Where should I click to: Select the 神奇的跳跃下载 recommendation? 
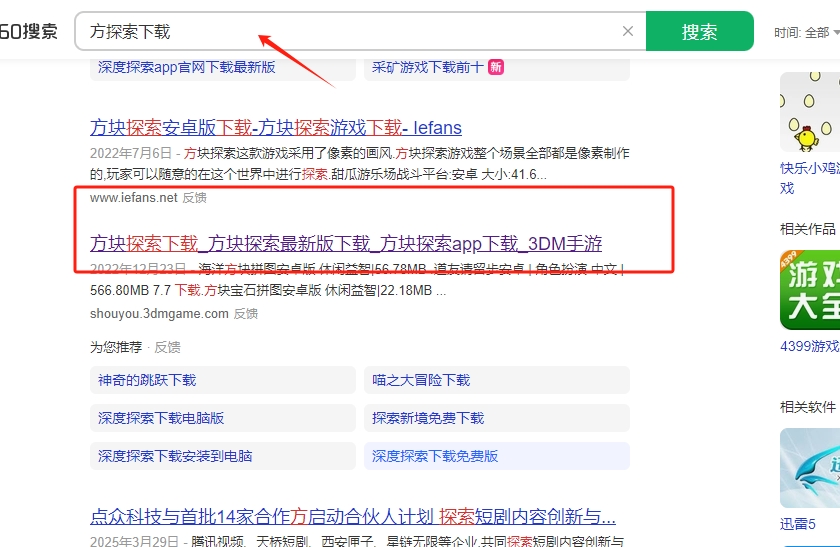(147, 380)
